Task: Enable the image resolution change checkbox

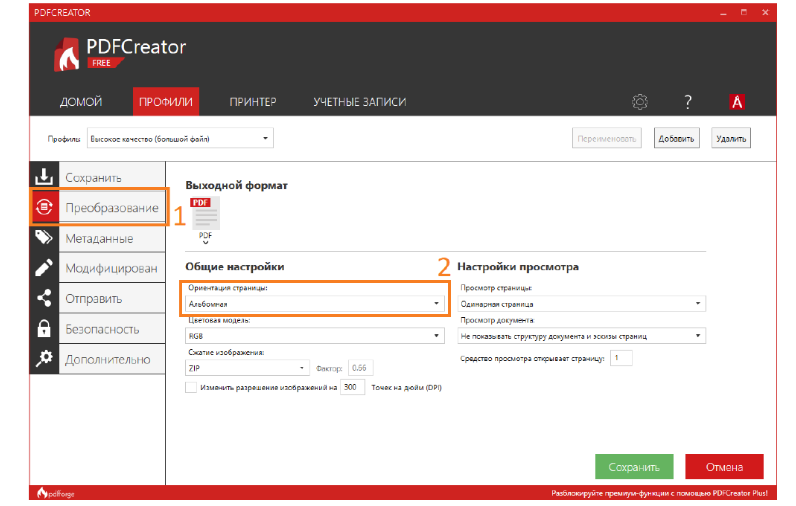Action: 191,387
